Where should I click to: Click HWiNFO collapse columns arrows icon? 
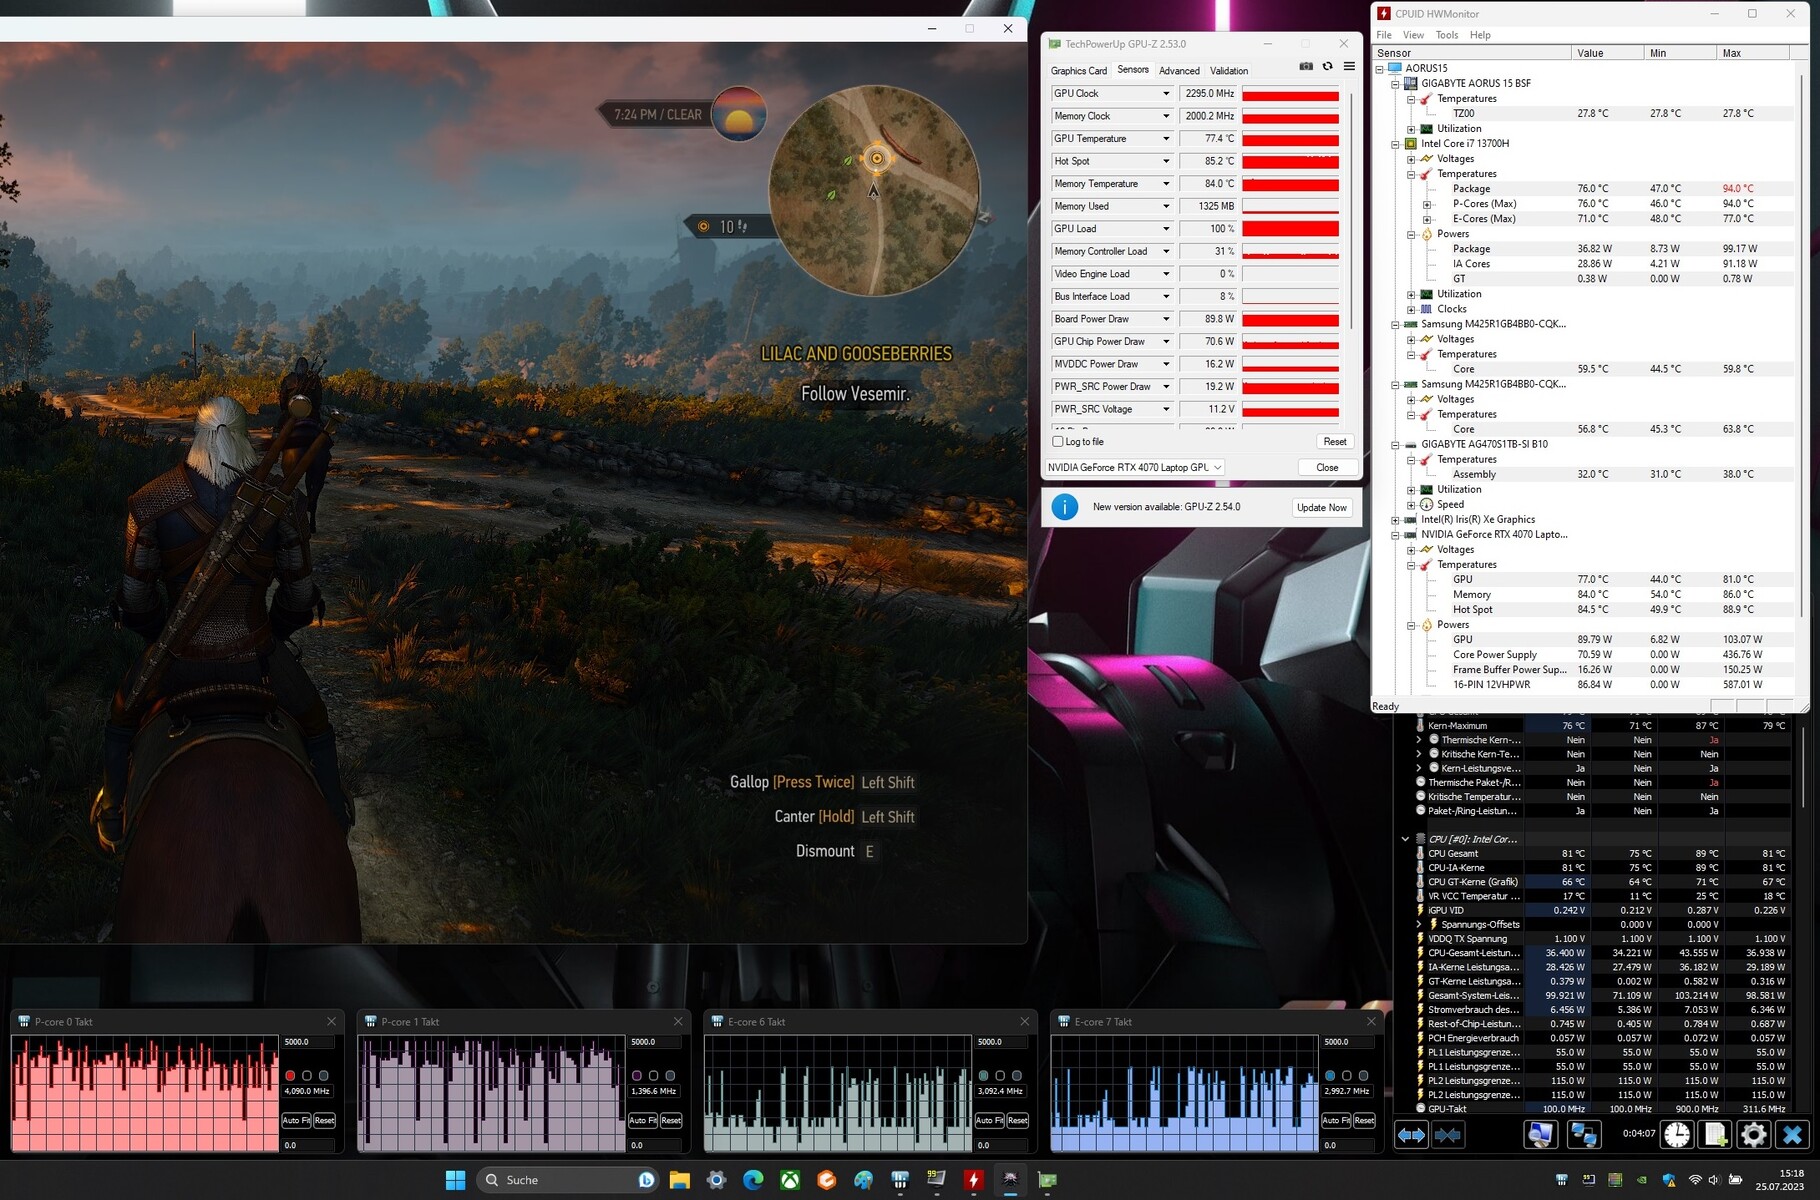(1447, 1135)
